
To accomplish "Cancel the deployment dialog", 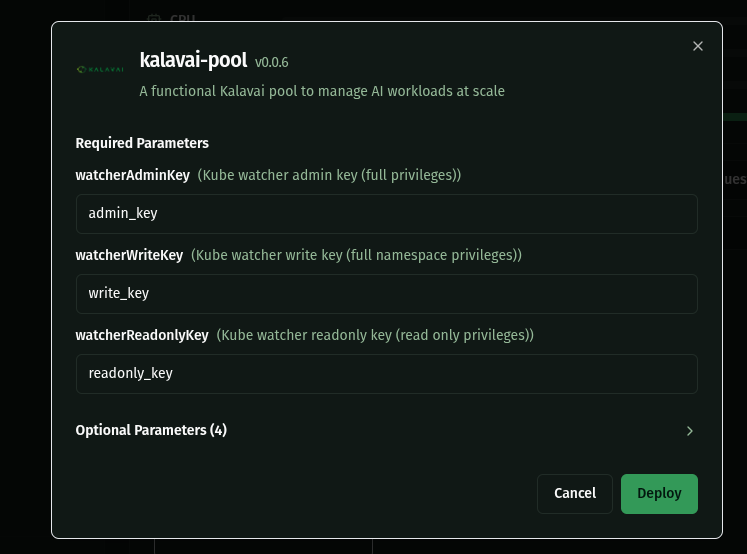I will click(x=575, y=494).
